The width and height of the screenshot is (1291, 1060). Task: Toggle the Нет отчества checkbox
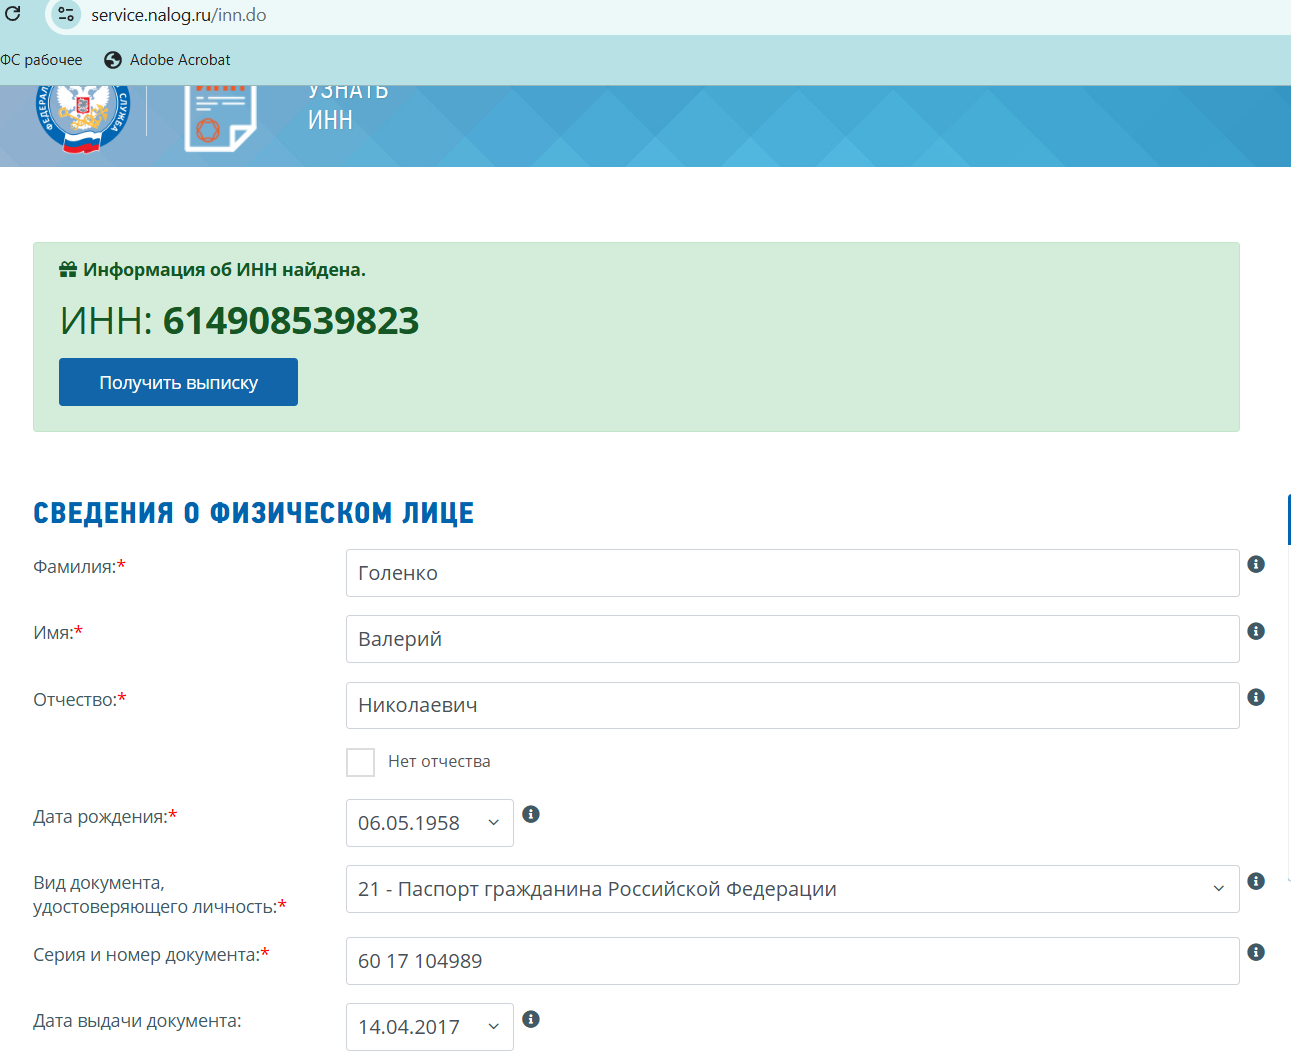click(360, 762)
